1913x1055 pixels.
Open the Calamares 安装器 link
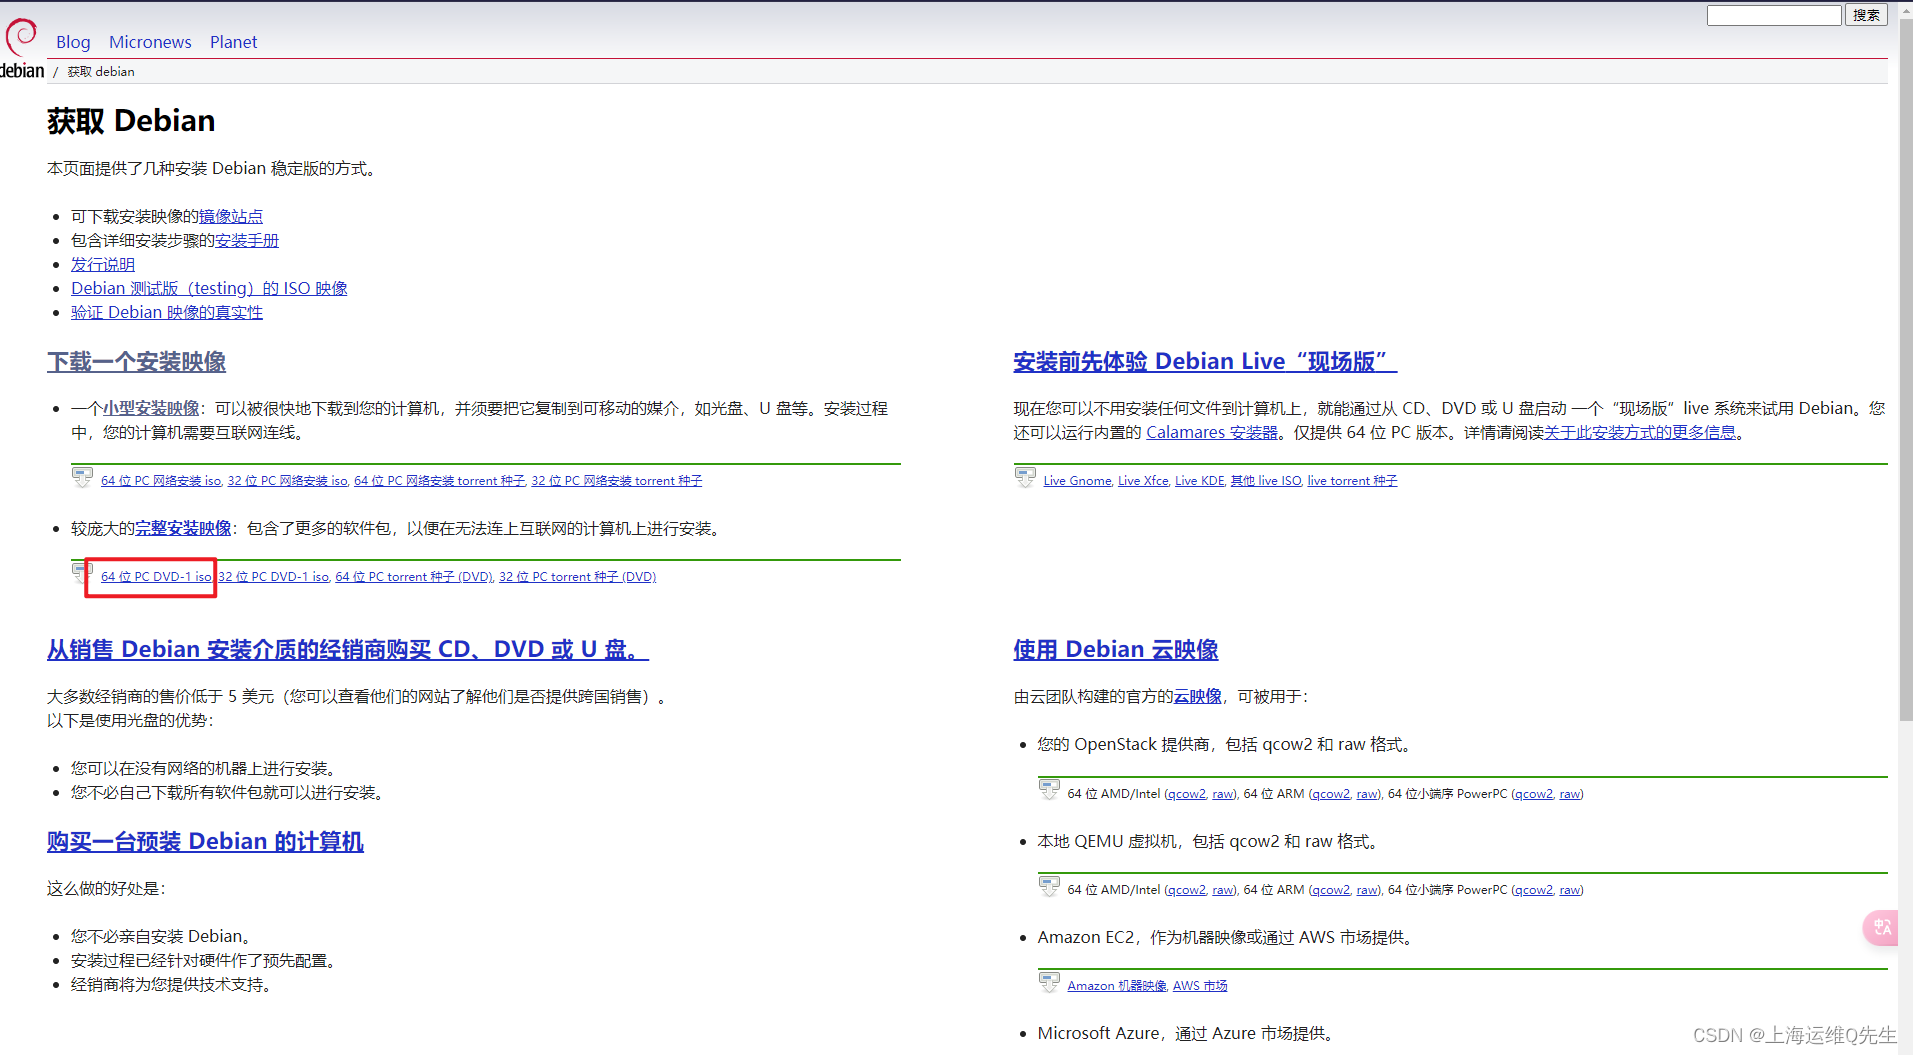pos(1212,432)
